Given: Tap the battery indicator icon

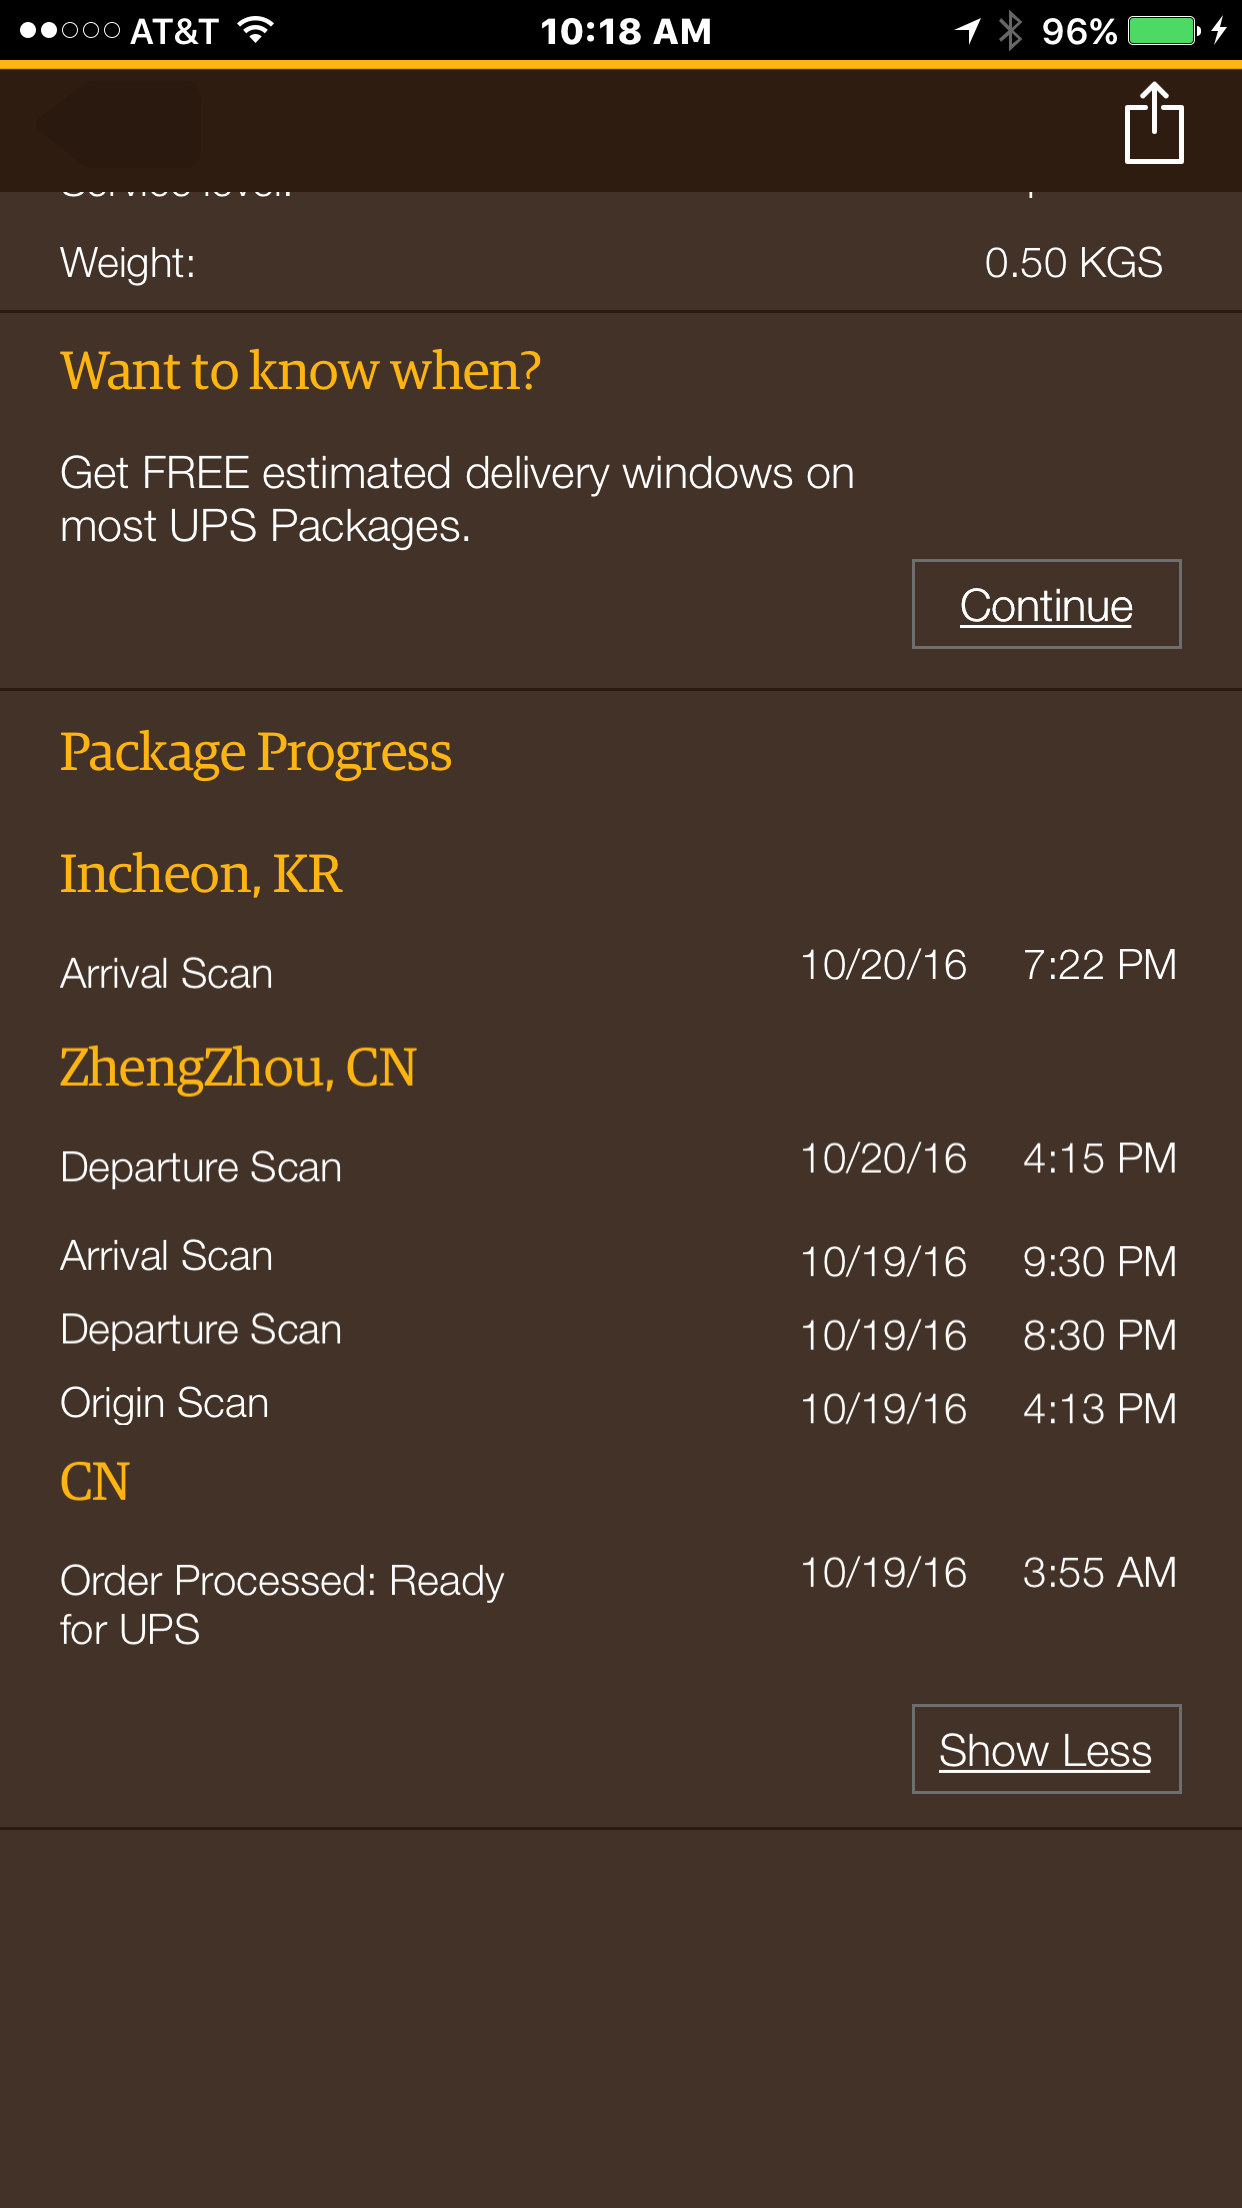Looking at the screenshot, I should (1164, 31).
